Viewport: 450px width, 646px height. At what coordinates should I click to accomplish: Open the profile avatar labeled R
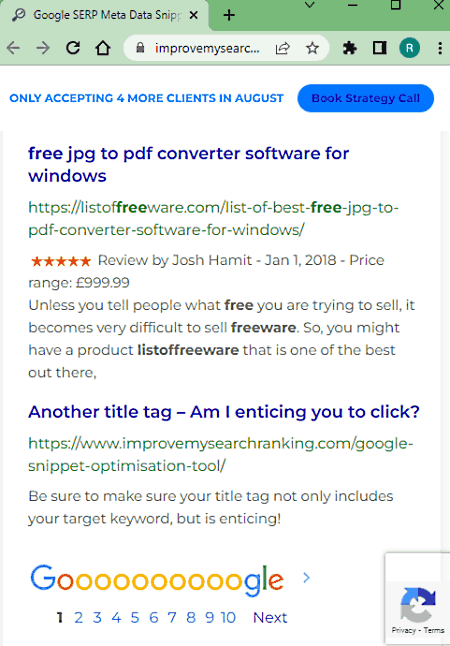[409, 48]
